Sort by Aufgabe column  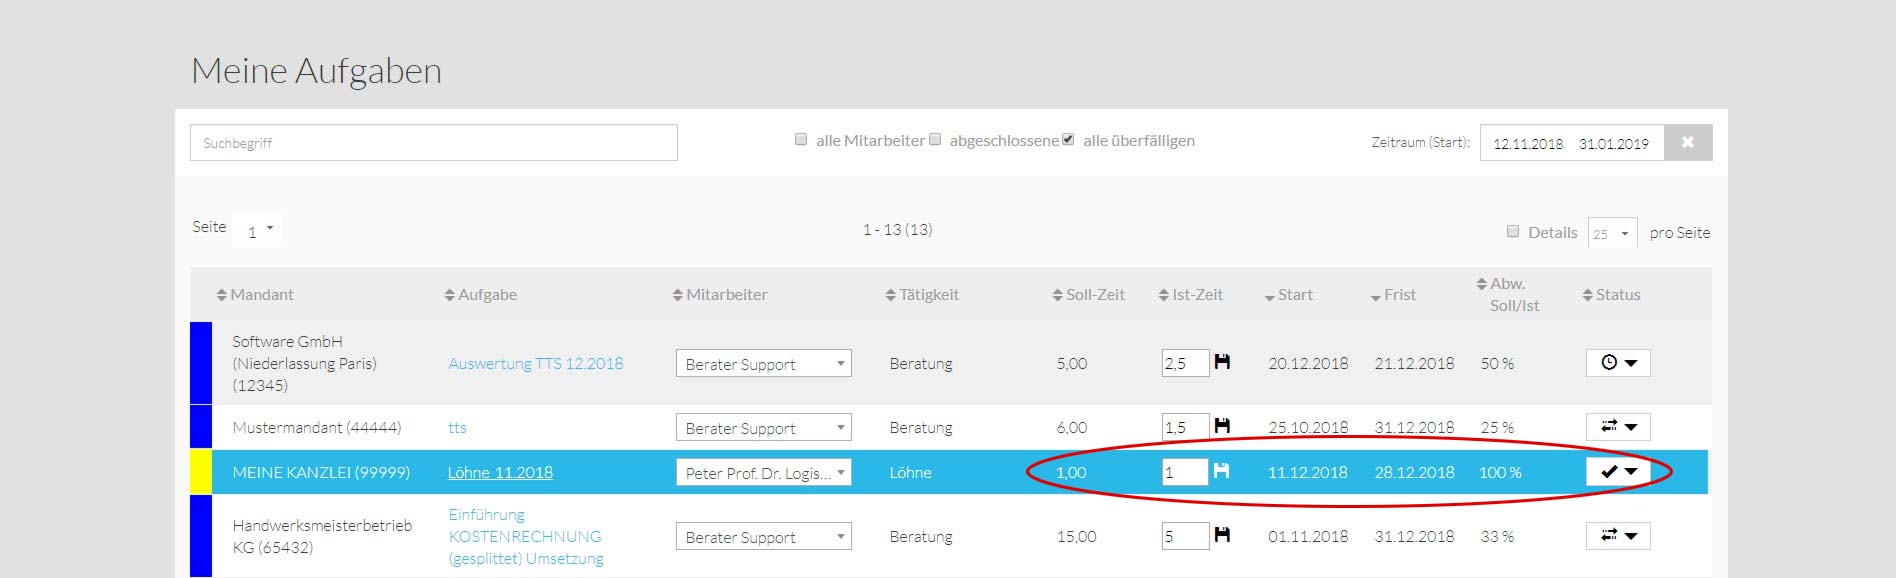481,295
